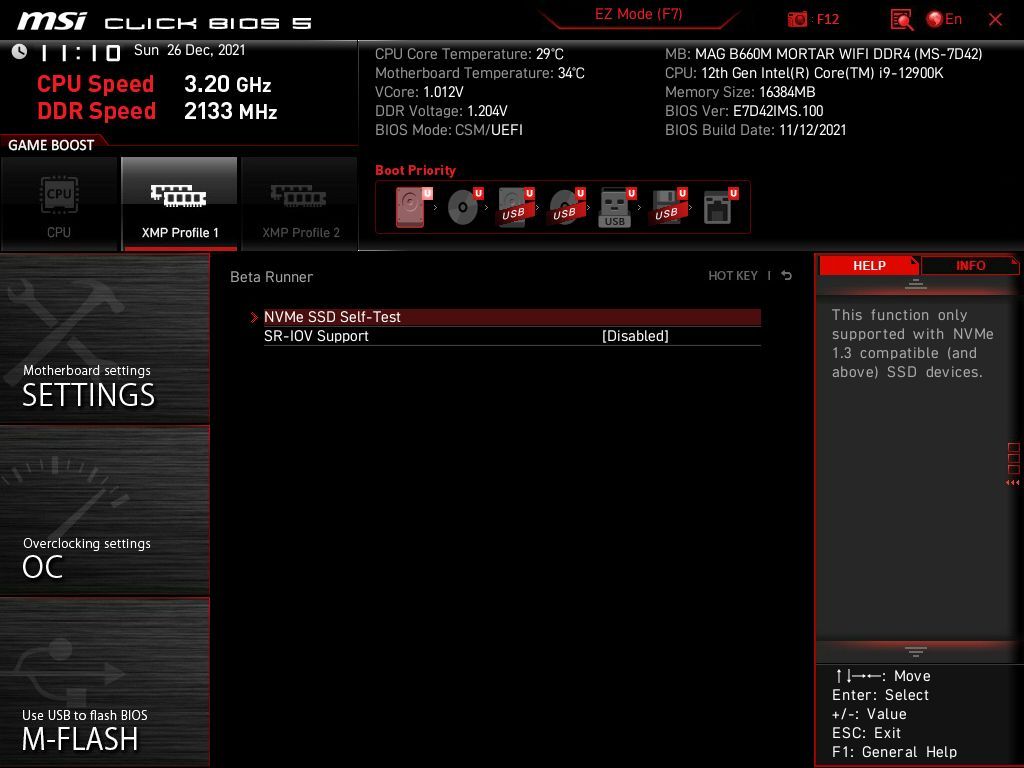Click the USB floppy boot device icon
Image resolution: width=1024 pixels, height=768 pixels.
pyautogui.click(x=666, y=208)
